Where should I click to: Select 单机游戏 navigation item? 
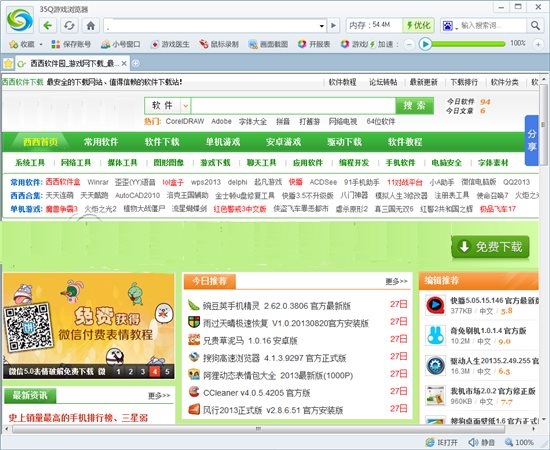click(x=223, y=142)
